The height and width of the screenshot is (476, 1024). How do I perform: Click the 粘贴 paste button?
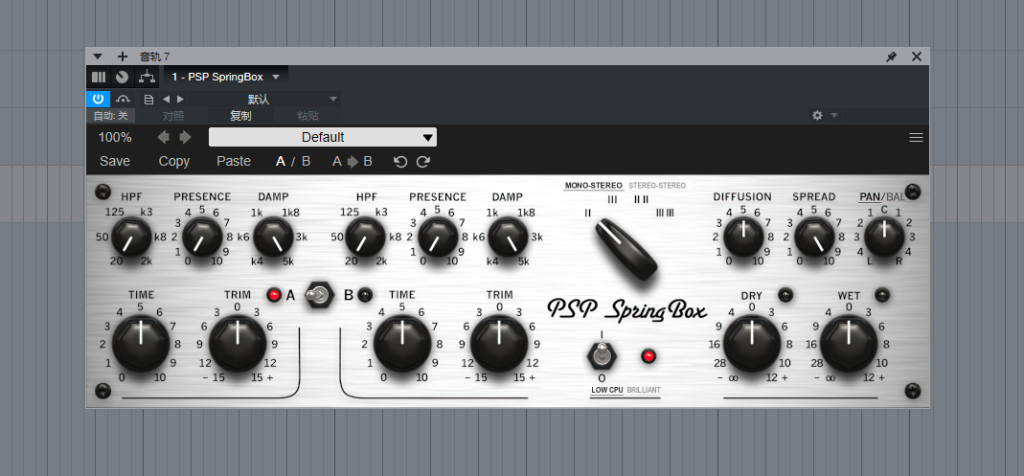click(x=308, y=116)
